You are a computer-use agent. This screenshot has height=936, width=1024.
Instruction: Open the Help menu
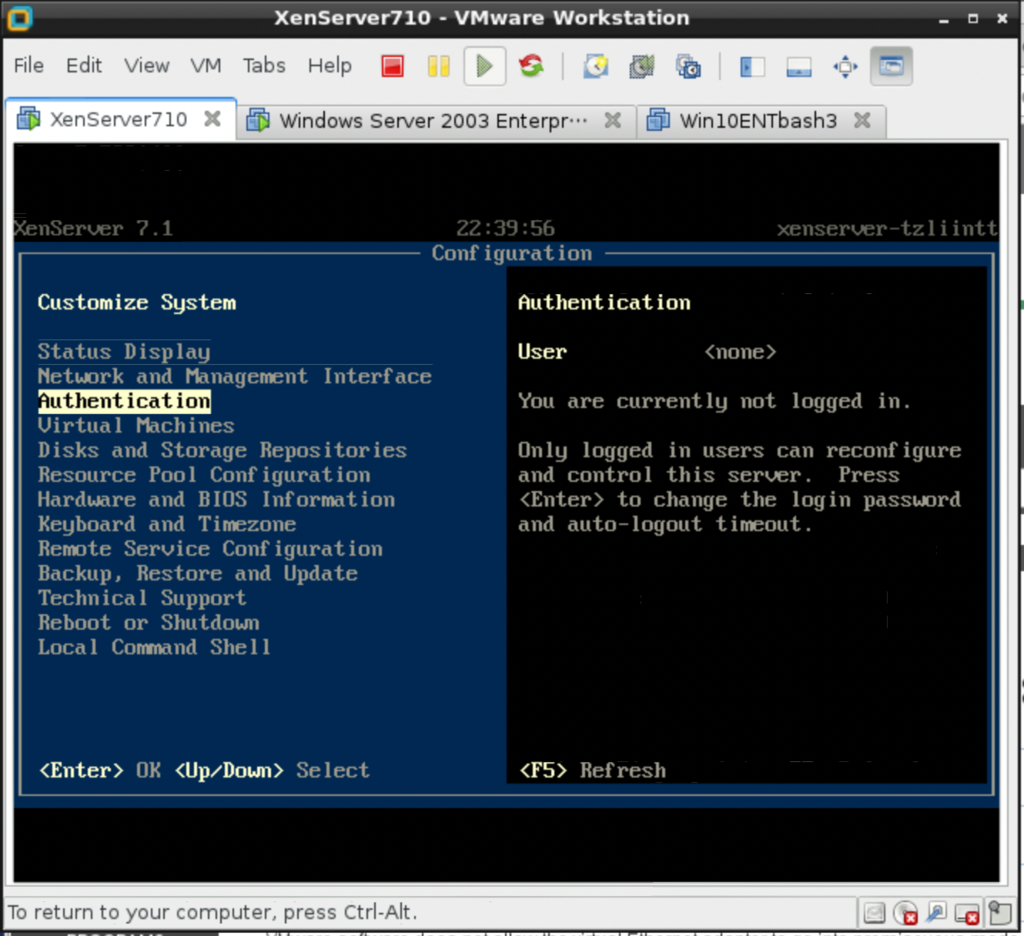pyautogui.click(x=330, y=65)
